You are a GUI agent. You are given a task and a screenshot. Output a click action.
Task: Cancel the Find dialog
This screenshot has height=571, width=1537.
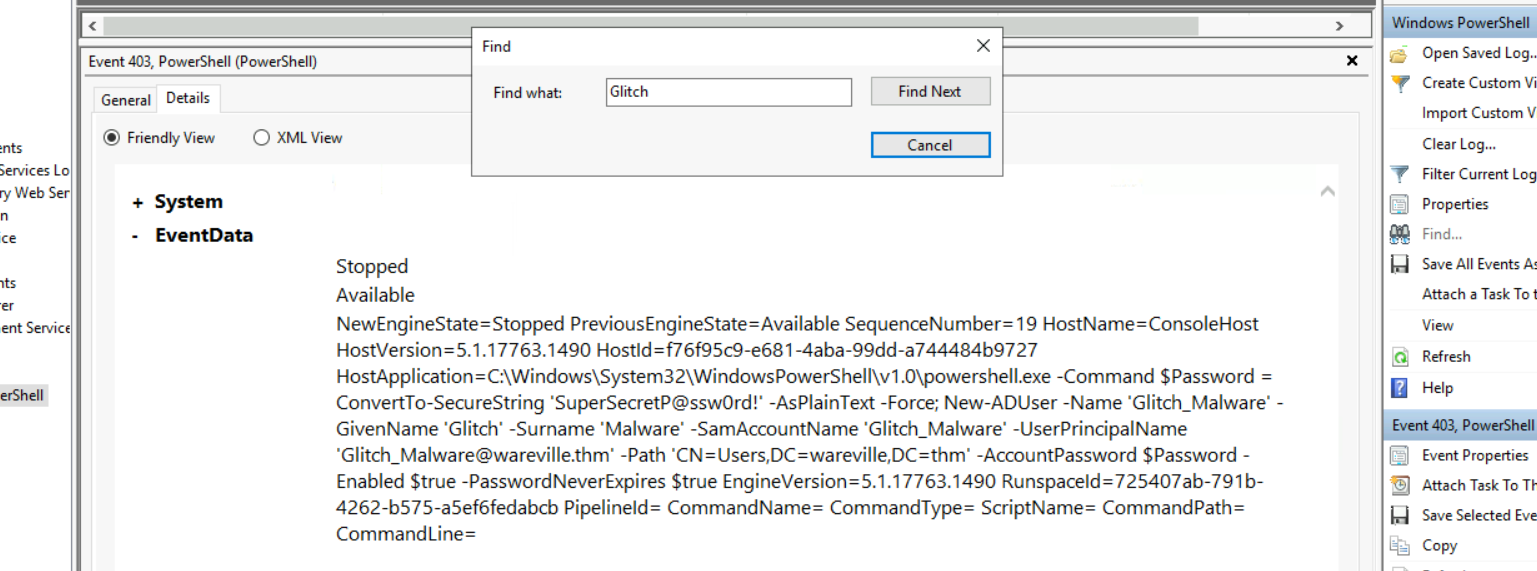[930, 145]
